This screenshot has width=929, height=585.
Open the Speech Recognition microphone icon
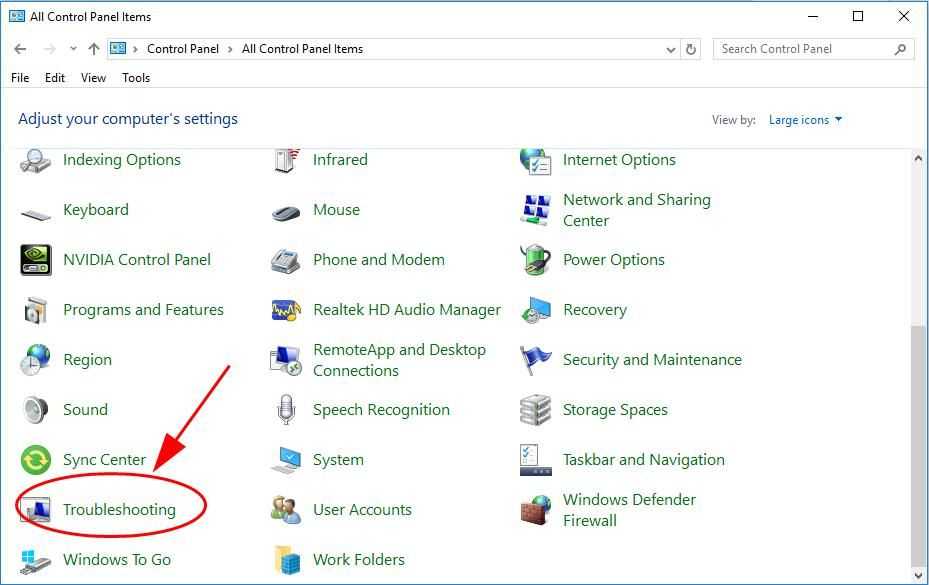pyautogui.click(x=286, y=410)
